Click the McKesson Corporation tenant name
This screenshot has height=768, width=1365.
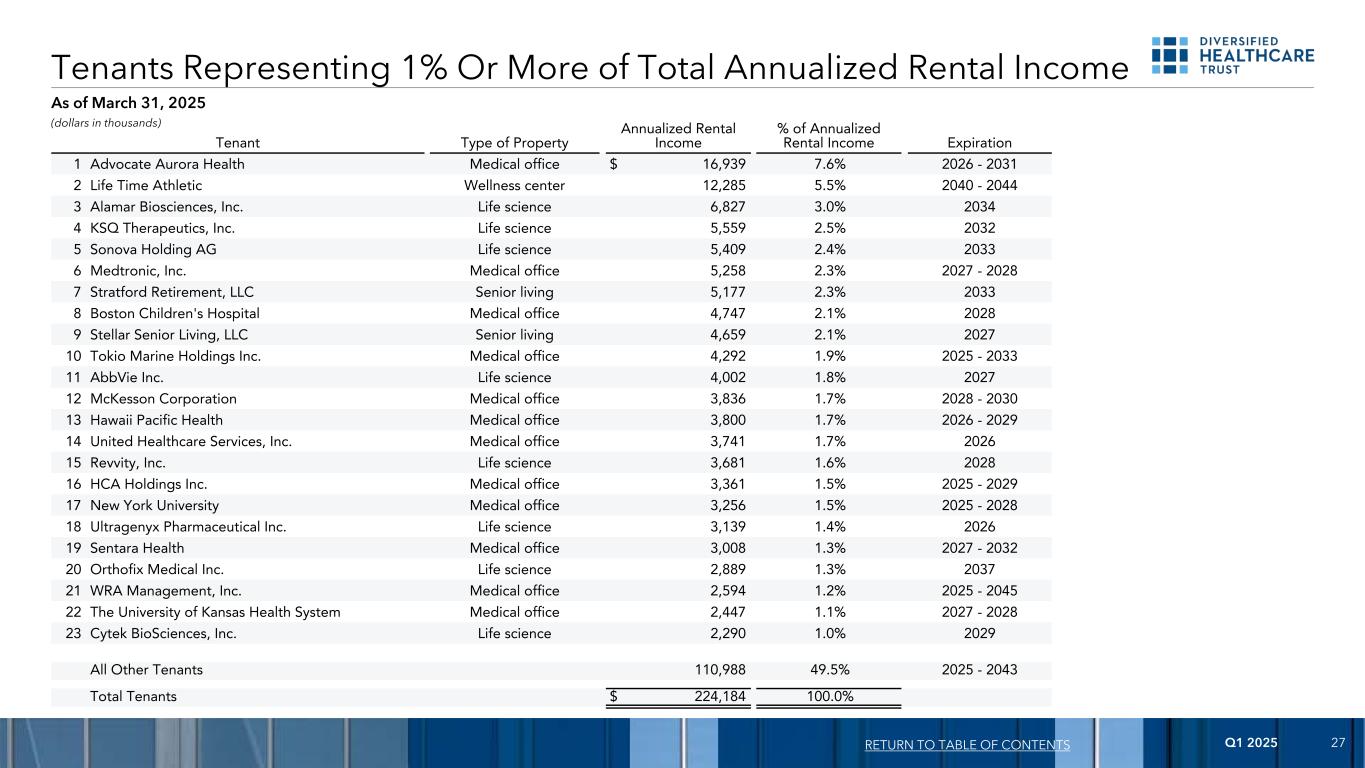164,398
